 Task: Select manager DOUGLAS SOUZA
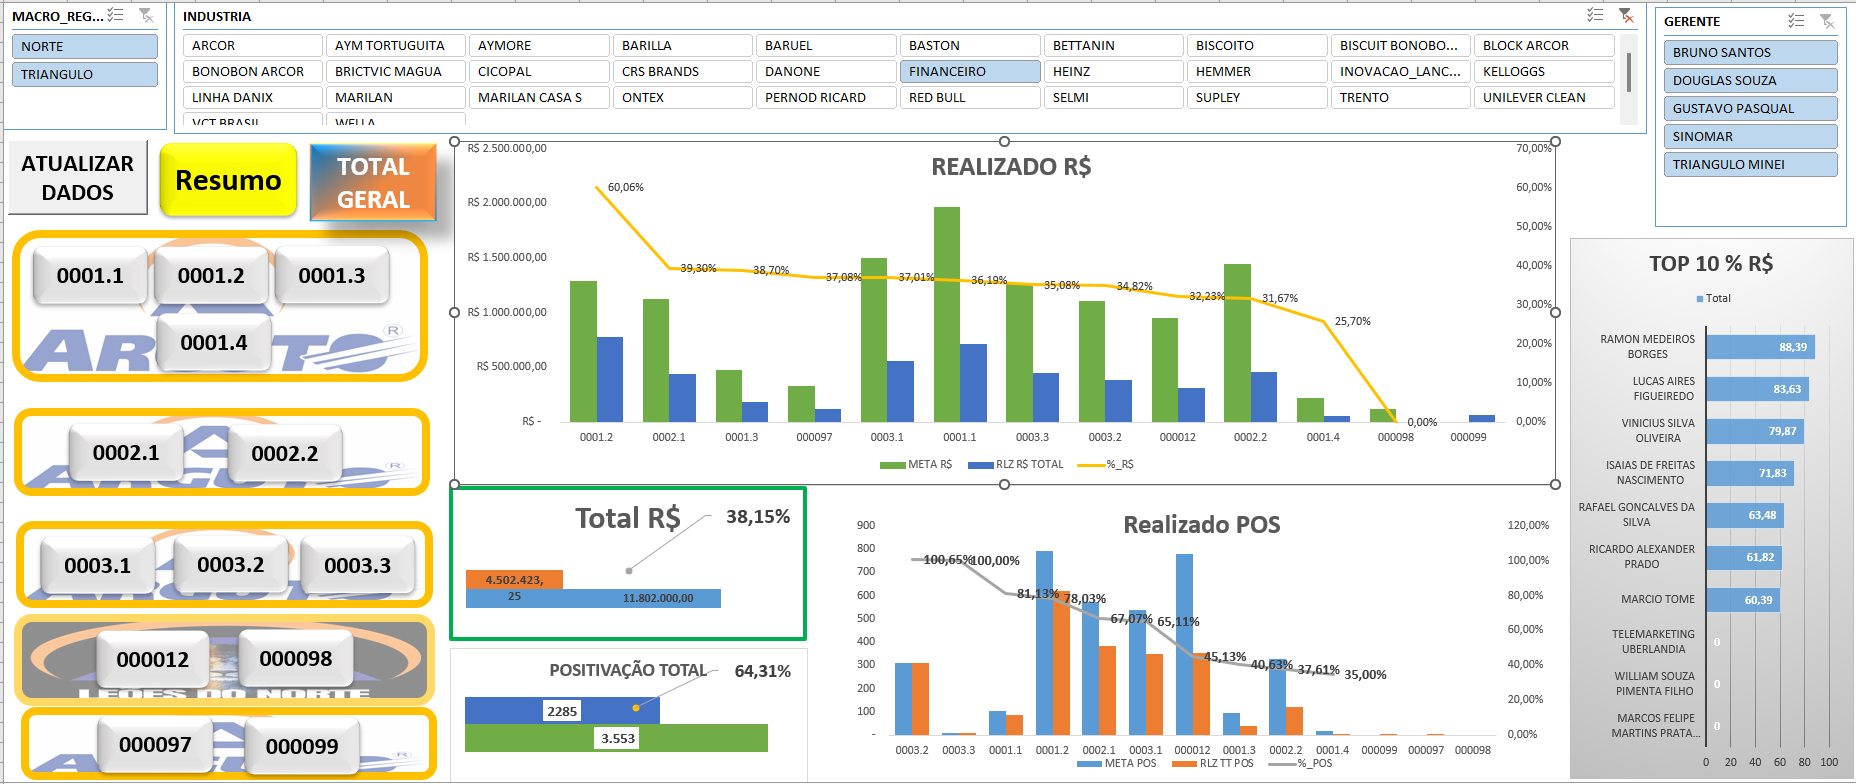click(x=1751, y=80)
